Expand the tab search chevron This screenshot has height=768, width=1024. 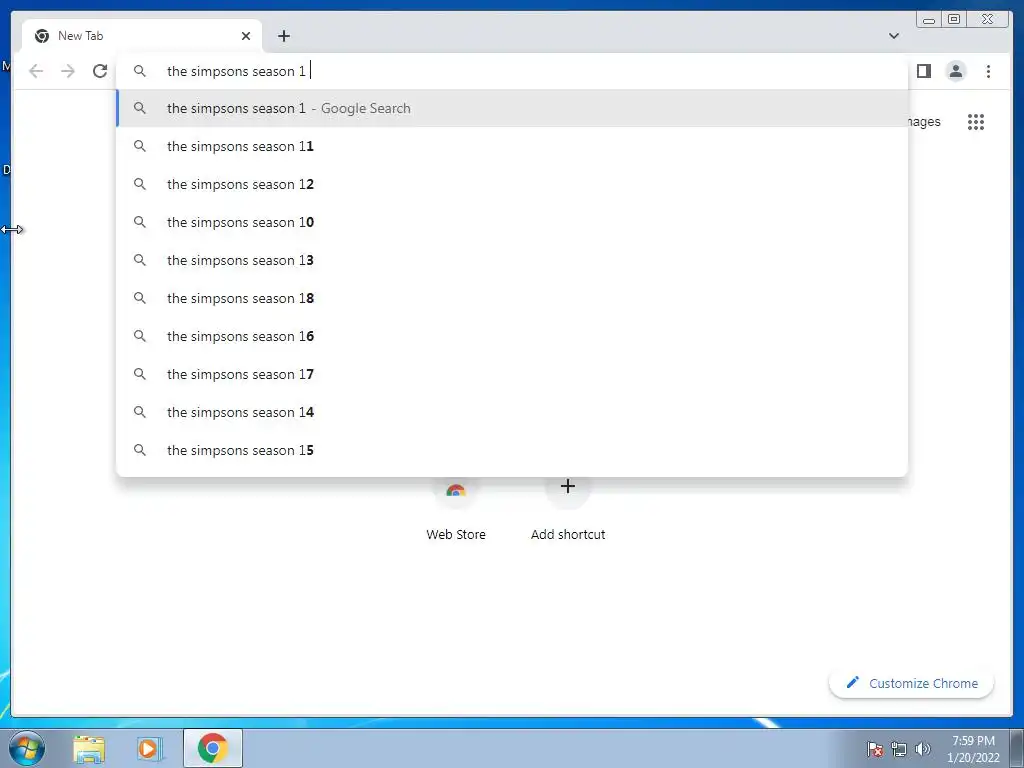click(x=894, y=36)
